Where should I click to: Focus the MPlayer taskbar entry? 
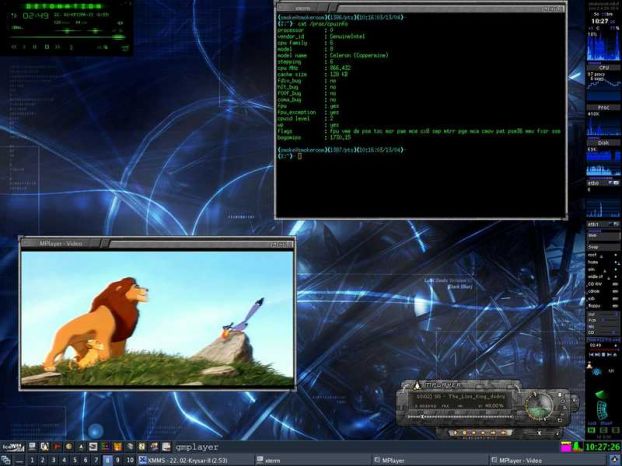[429, 460]
